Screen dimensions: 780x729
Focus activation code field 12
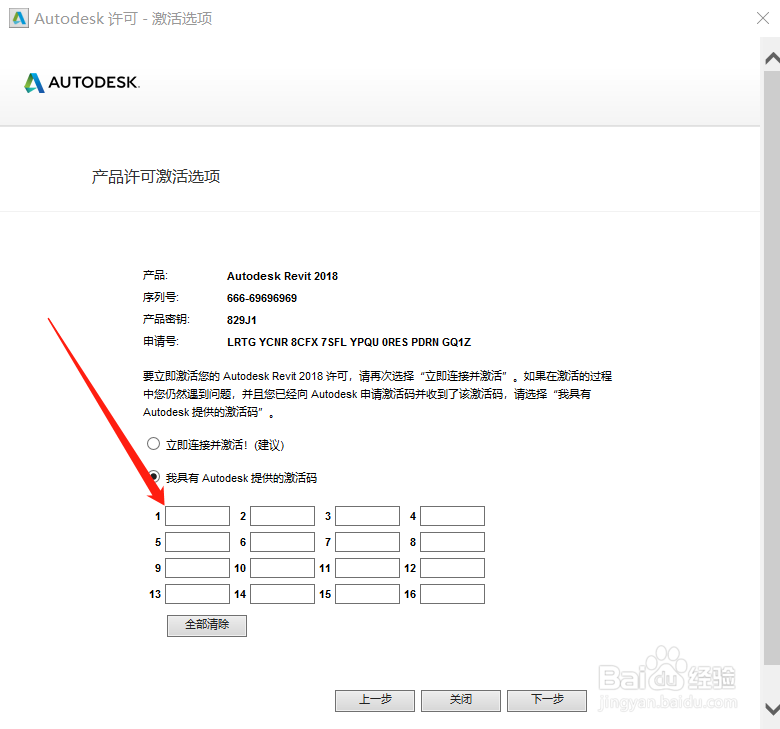(453, 568)
